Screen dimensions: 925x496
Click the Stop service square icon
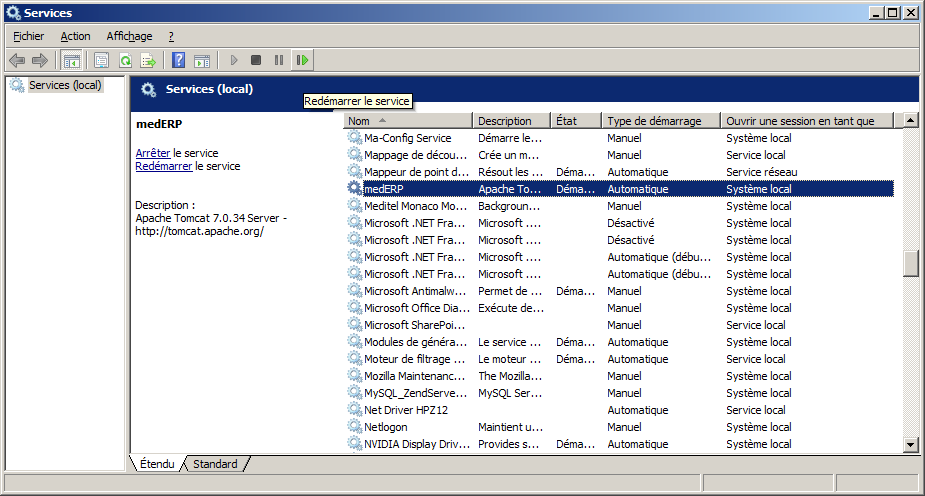(256, 60)
